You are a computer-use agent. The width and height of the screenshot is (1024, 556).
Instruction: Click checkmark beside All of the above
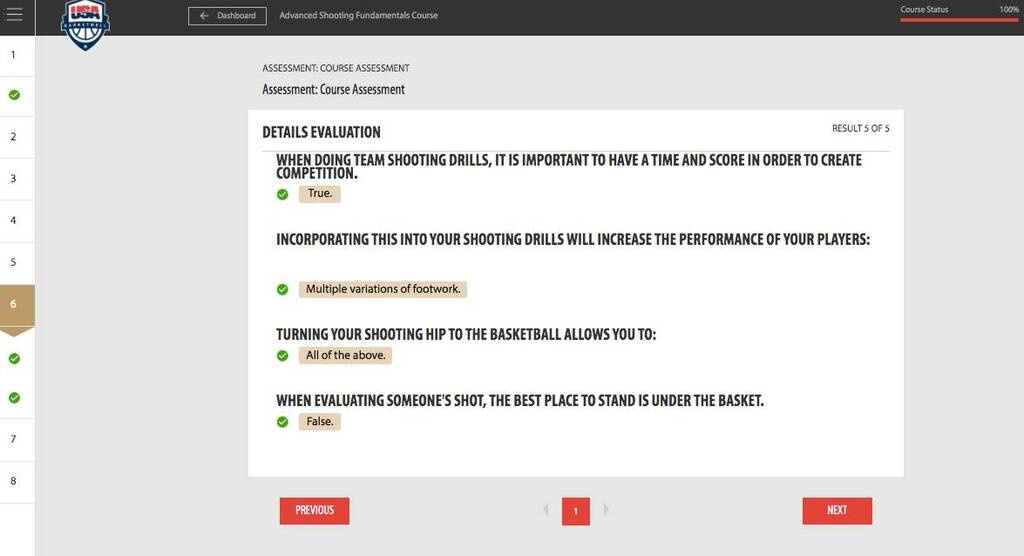click(x=283, y=356)
